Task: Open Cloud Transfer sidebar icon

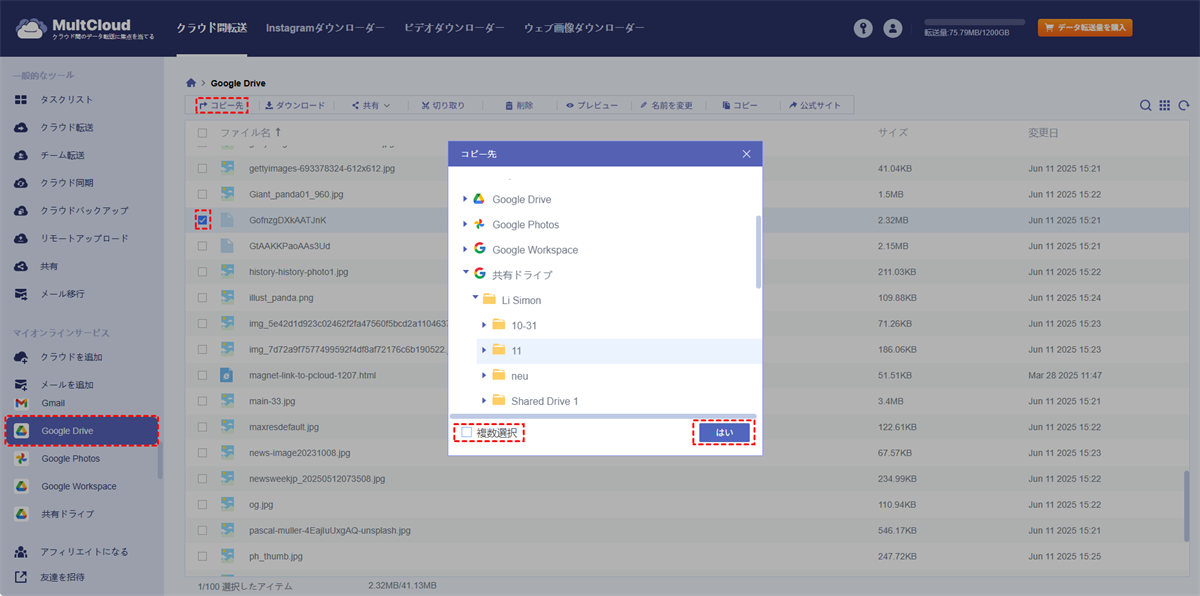Action: point(21,128)
